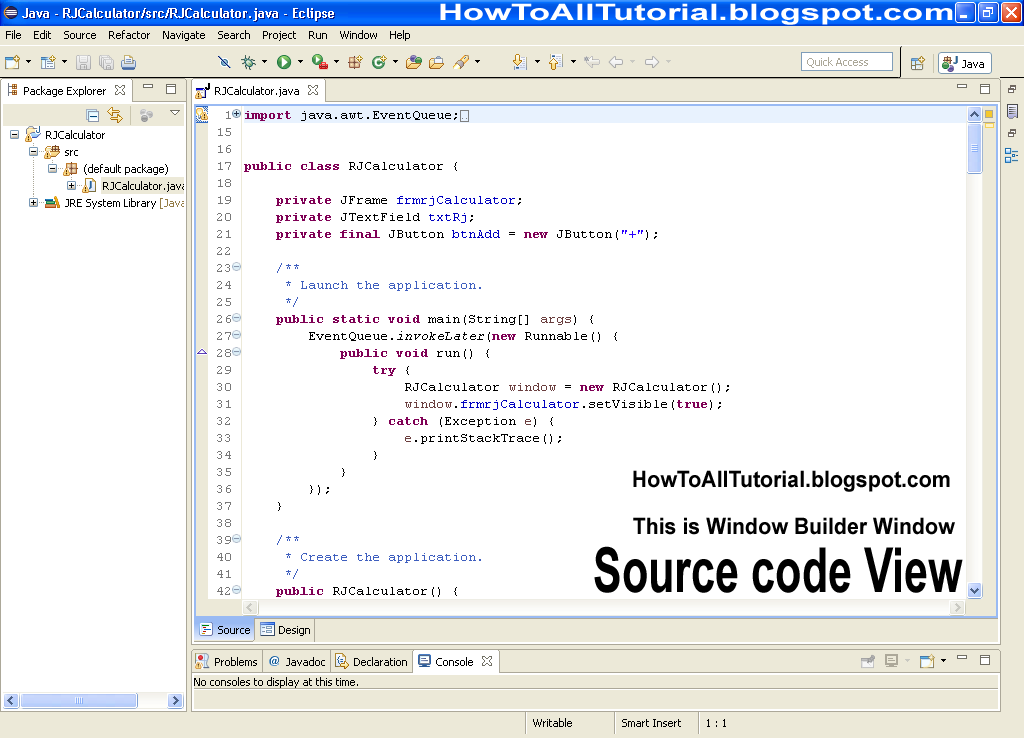Open the Navigate menu
The height and width of the screenshot is (738, 1024).
[184, 35]
